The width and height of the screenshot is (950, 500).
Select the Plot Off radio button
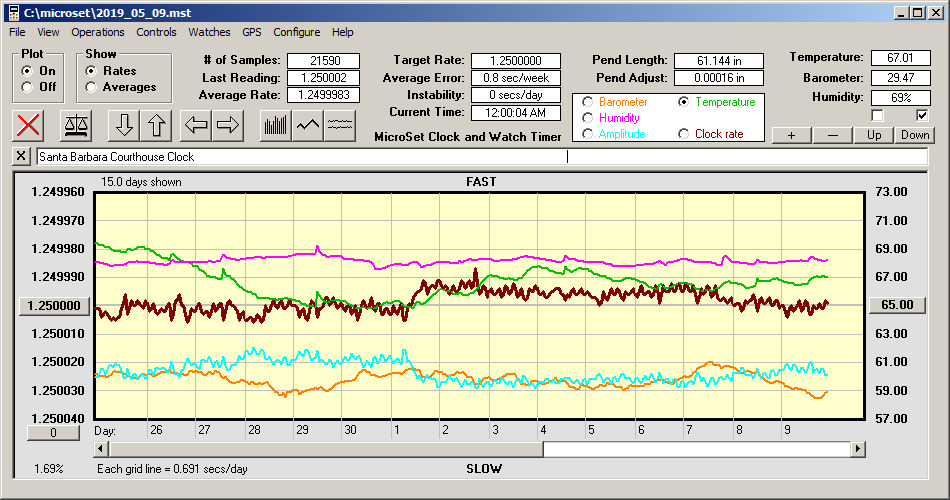click(x=28, y=87)
